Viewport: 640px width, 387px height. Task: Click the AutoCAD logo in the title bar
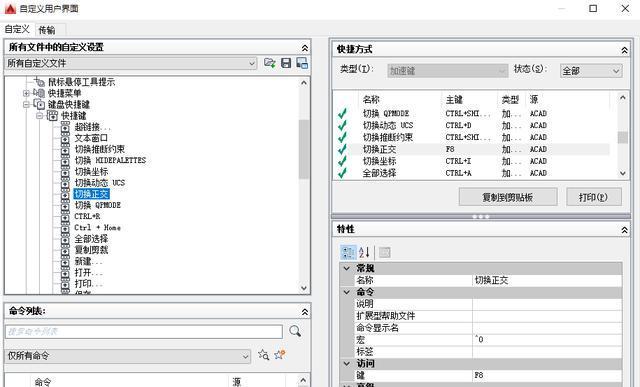10,9
